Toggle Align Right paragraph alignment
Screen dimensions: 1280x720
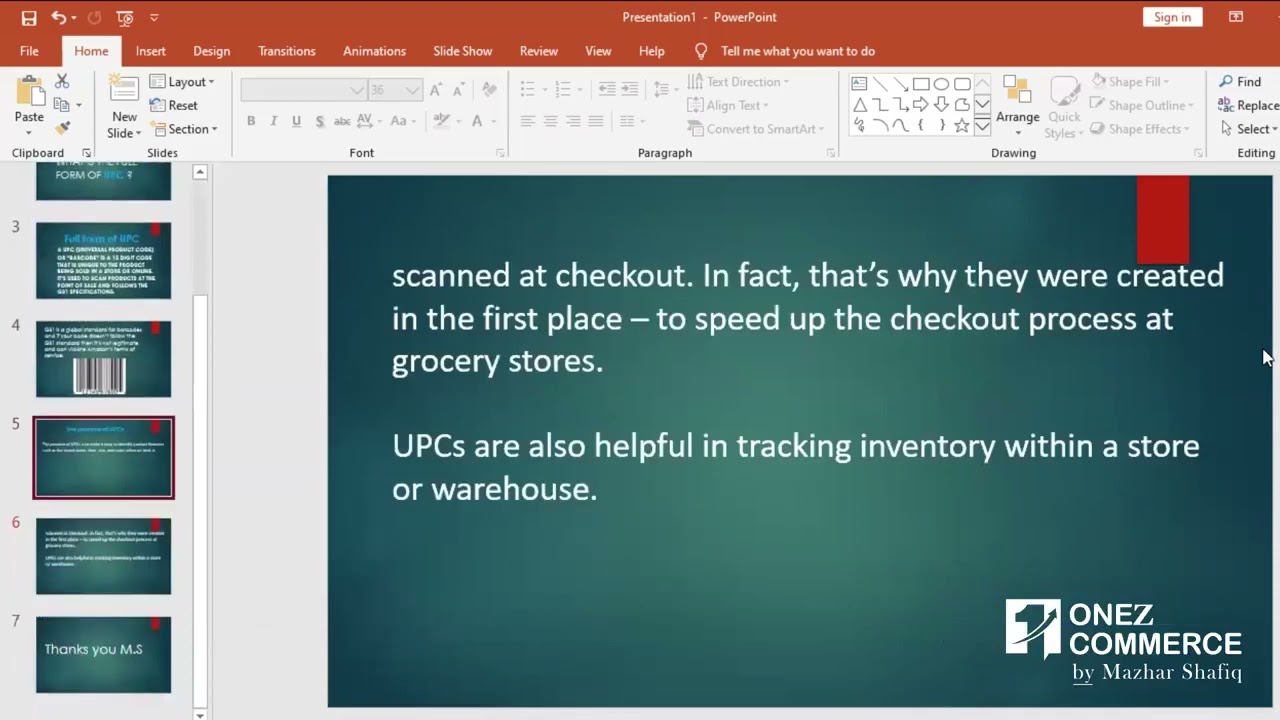point(573,121)
